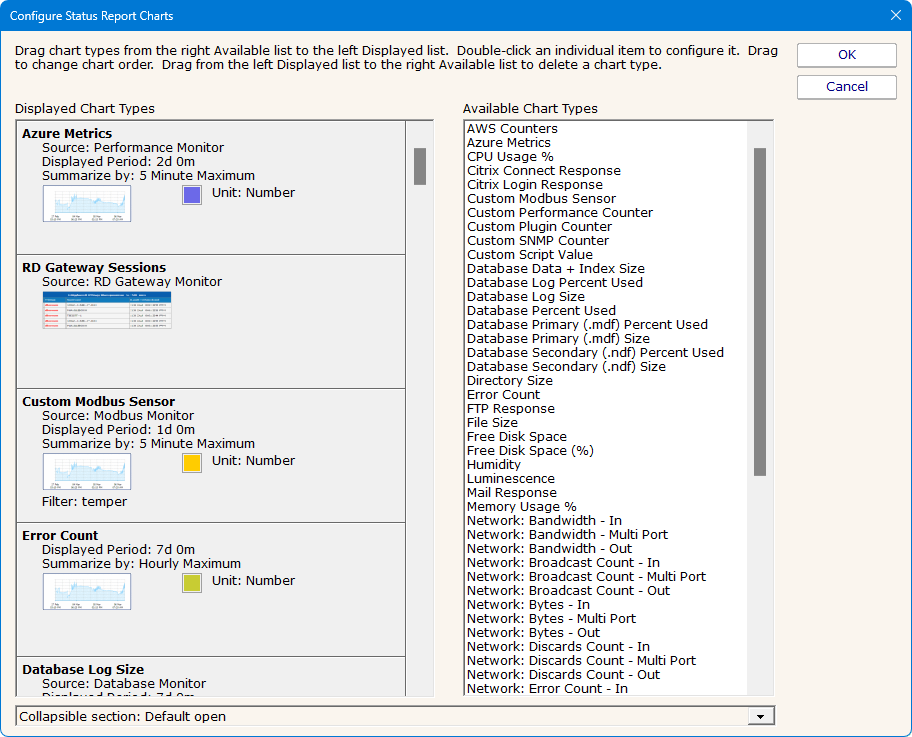Image resolution: width=912 pixels, height=737 pixels.
Task: Pick Network: Bandwidth - Multi Port item
Action: tap(567, 535)
